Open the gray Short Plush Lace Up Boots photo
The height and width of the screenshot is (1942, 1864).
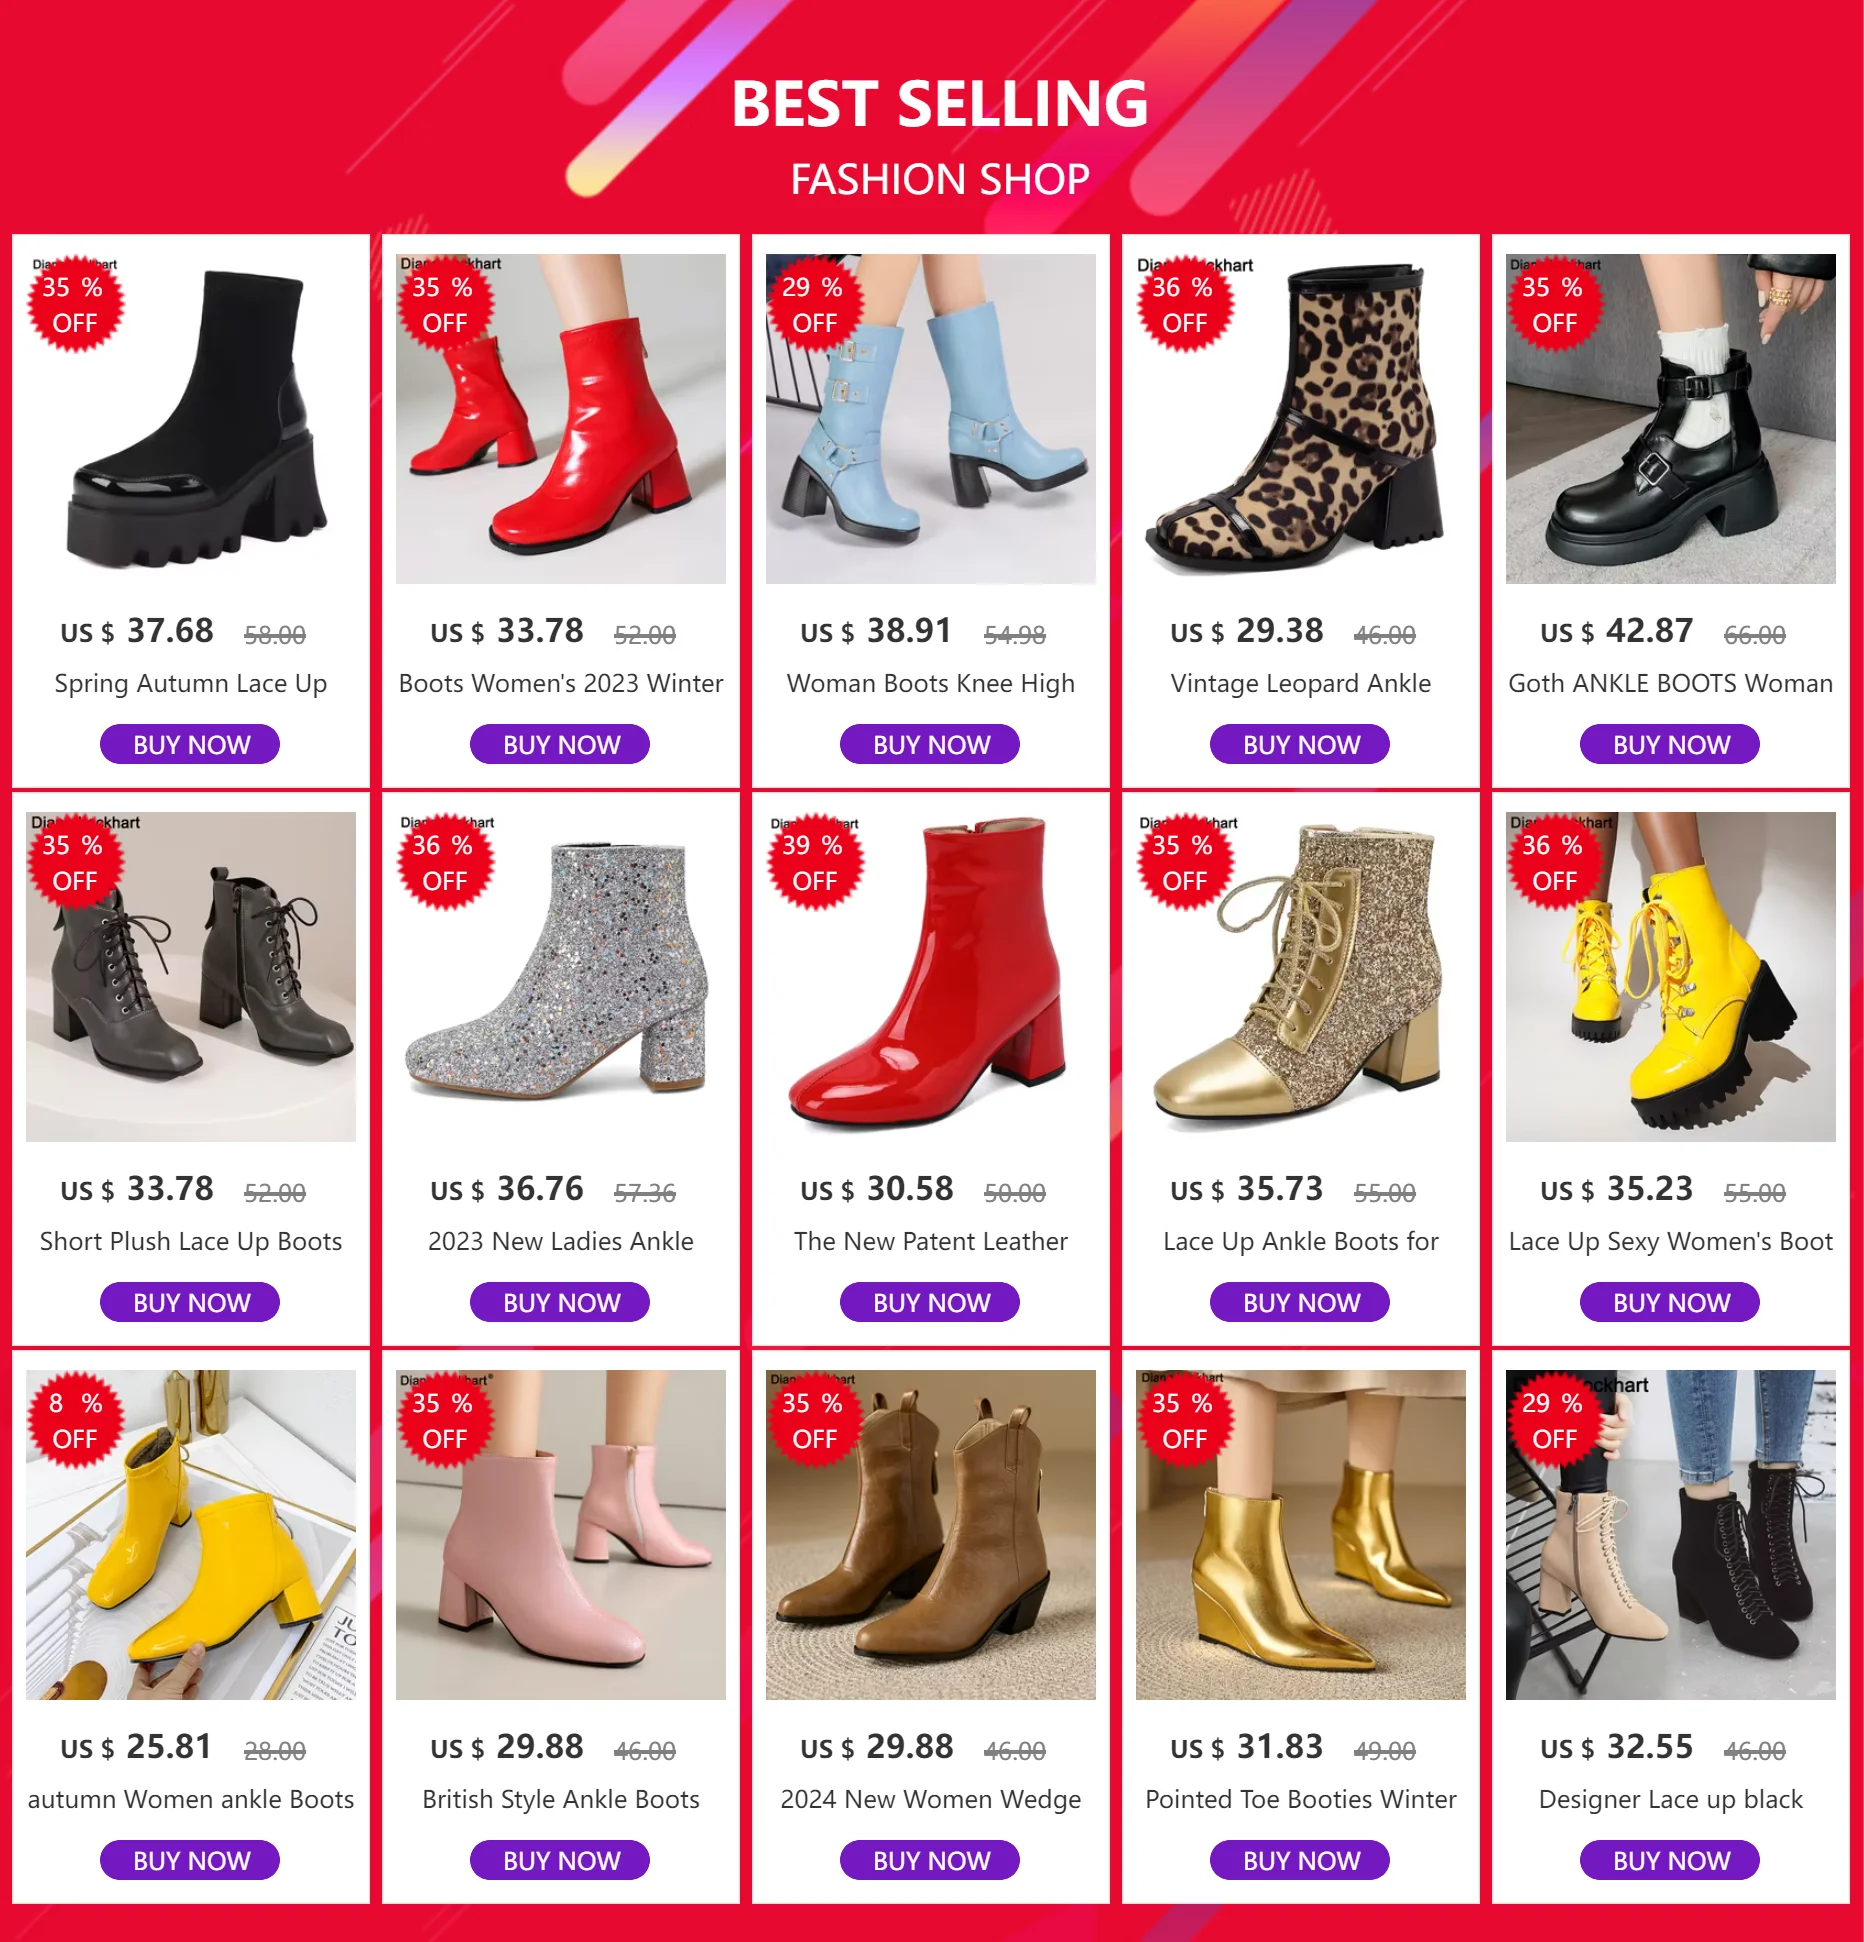191,977
